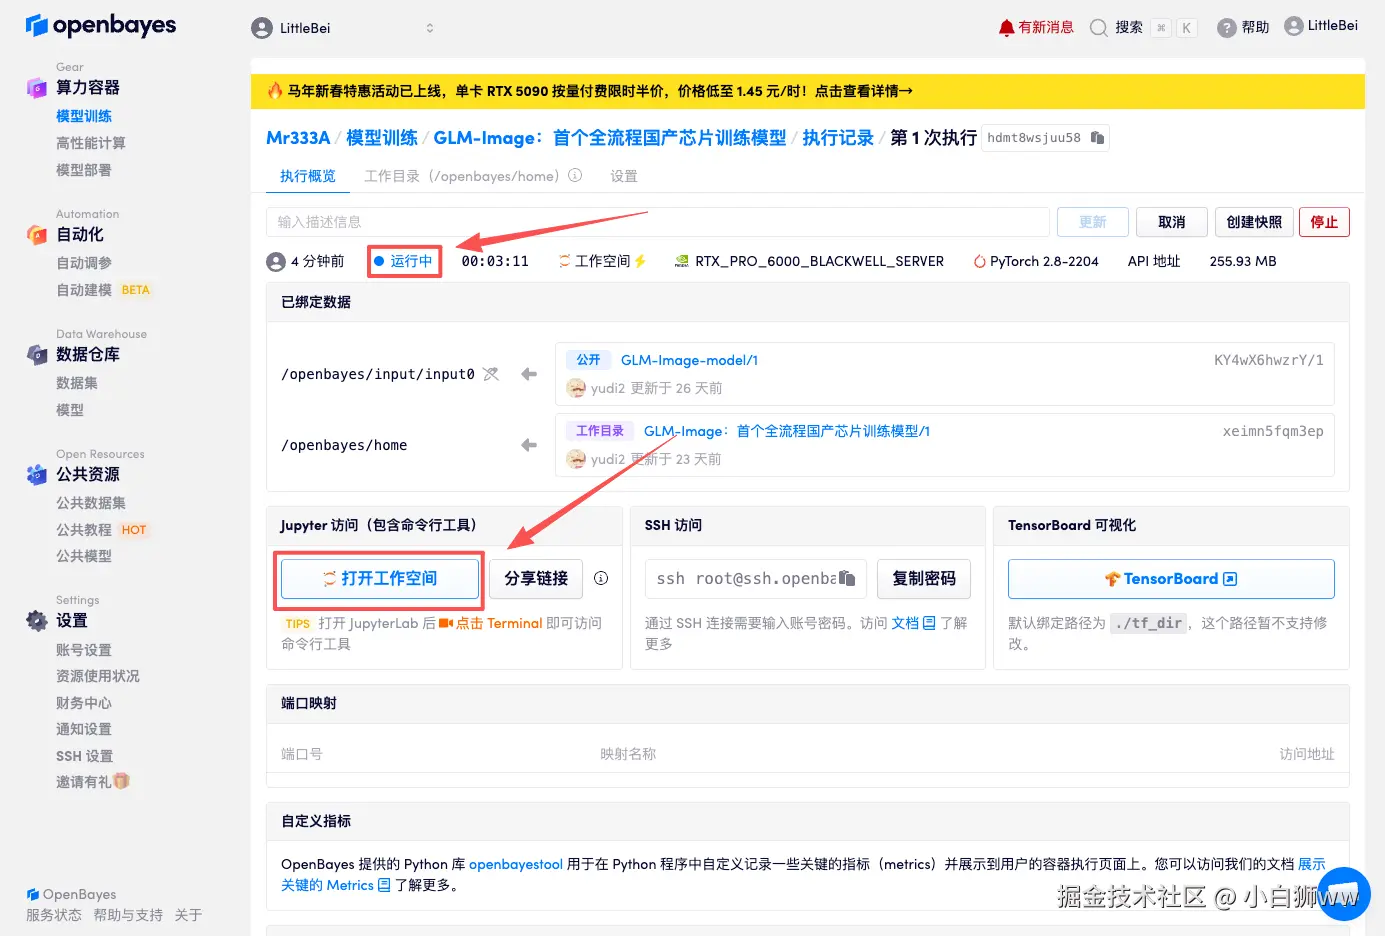The width and height of the screenshot is (1385, 936).
Task: Open 高性能计算 in the sidebar
Action: pyautogui.click(x=91, y=143)
